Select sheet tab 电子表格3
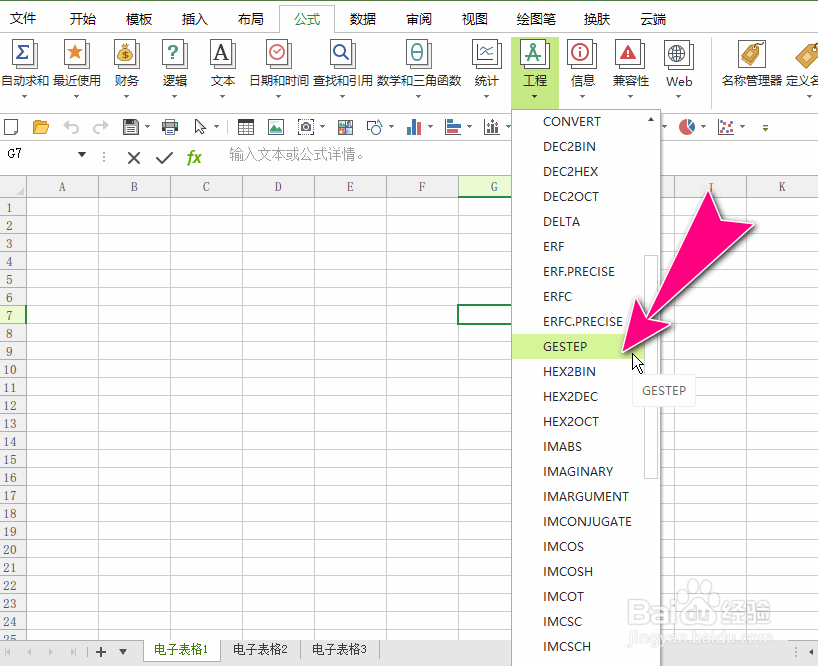The width and height of the screenshot is (818, 666). coord(340,650)
